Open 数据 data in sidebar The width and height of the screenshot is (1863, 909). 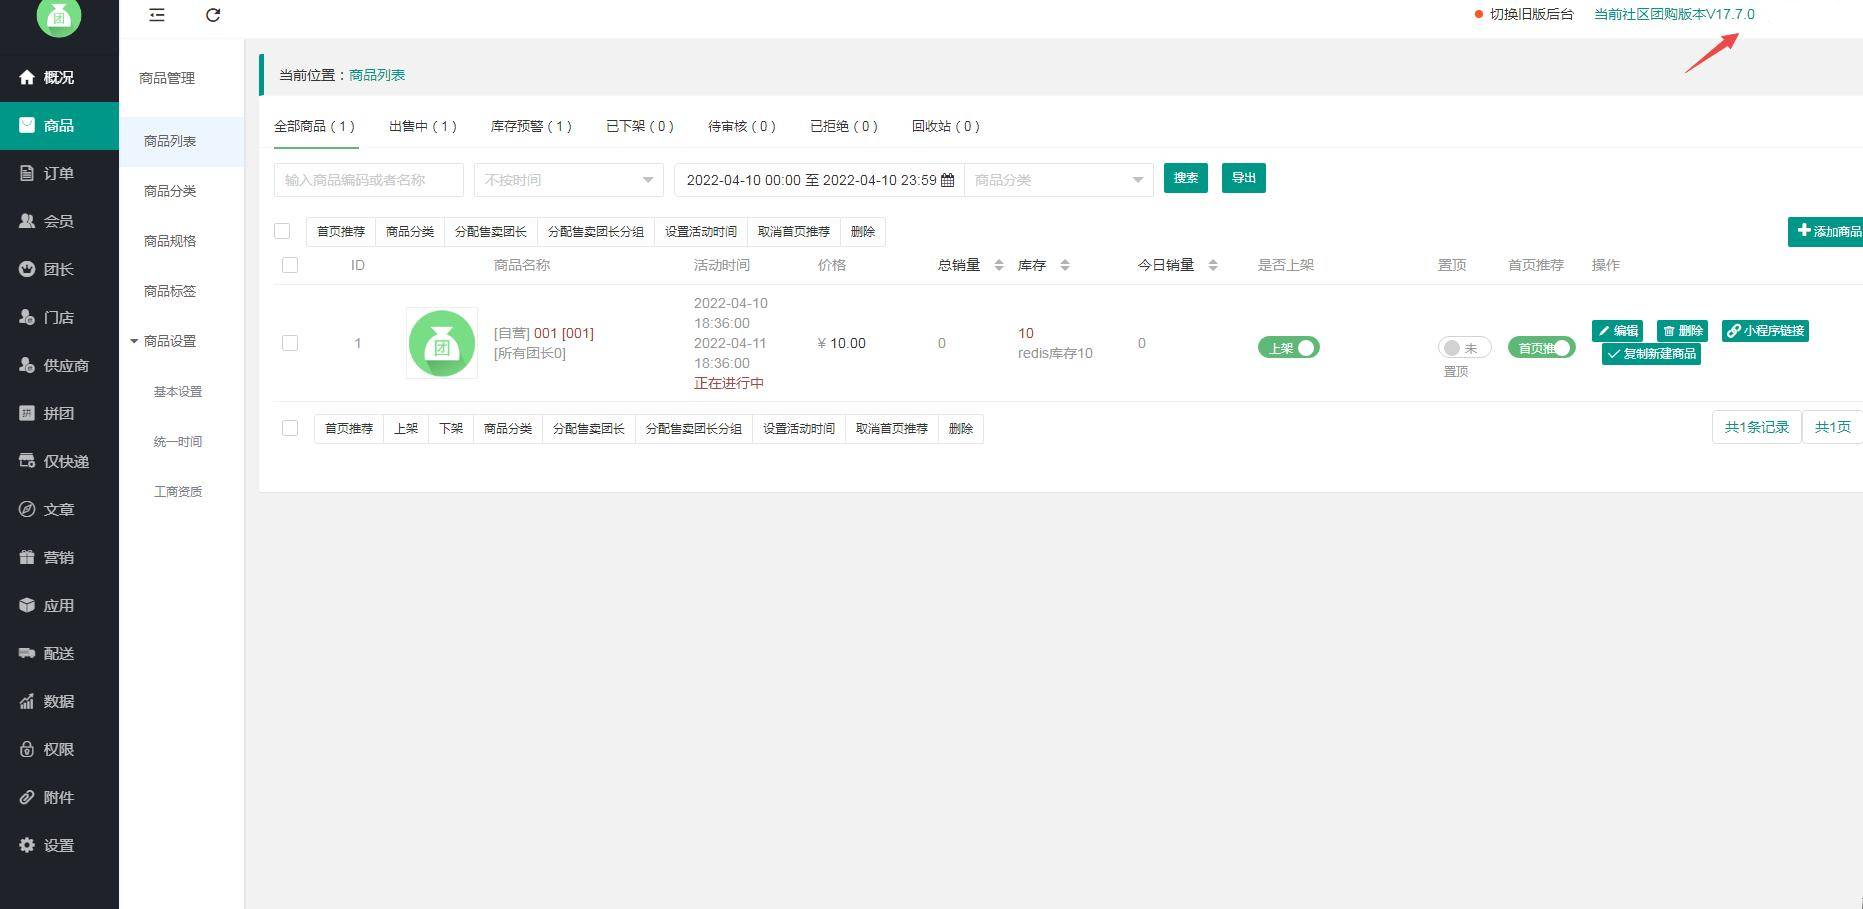(x=59, y=701)
